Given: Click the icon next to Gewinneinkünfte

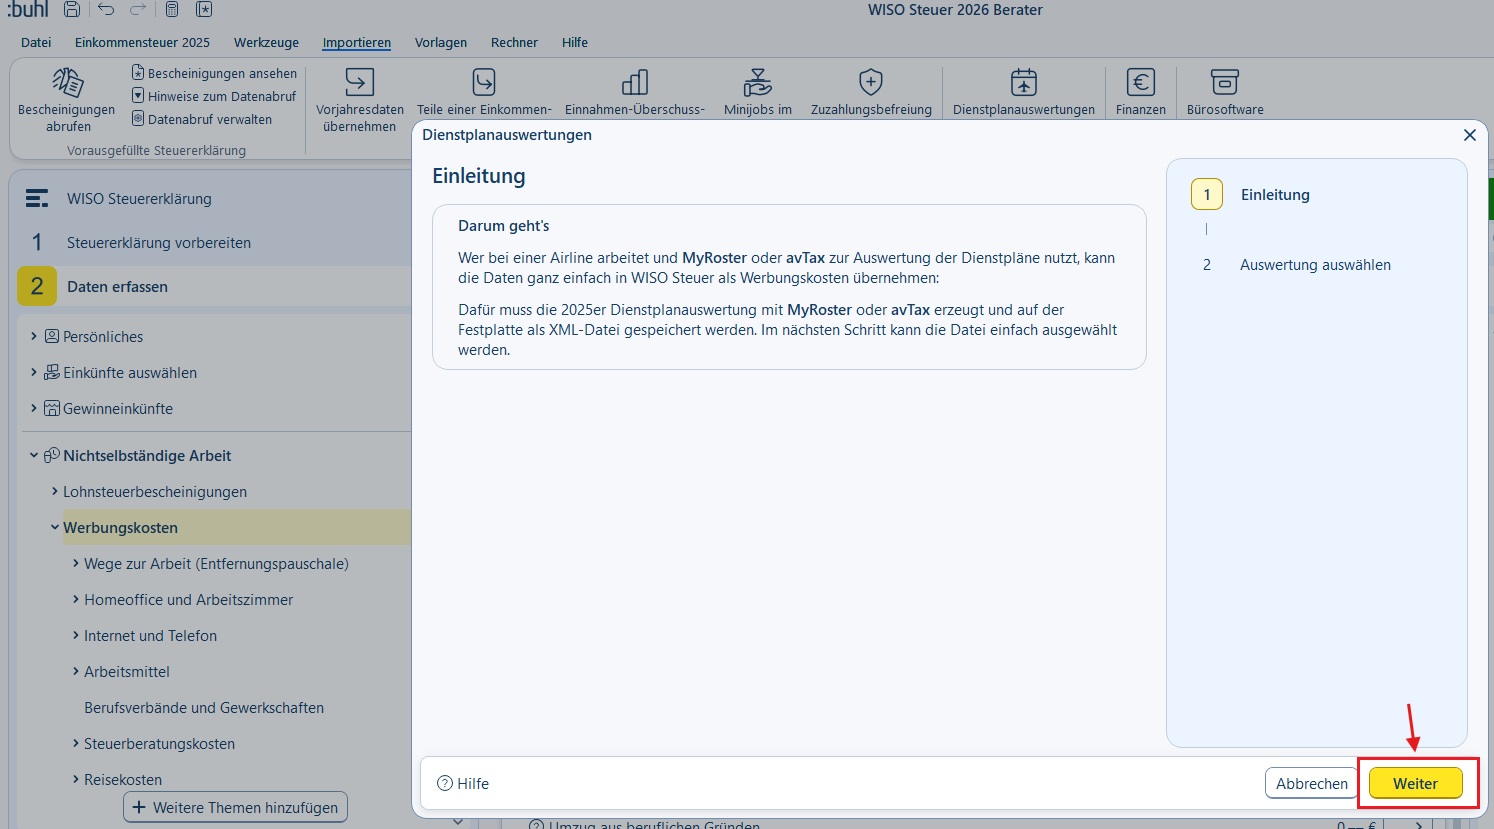Looking at the screenshot, I should [52, 408].
